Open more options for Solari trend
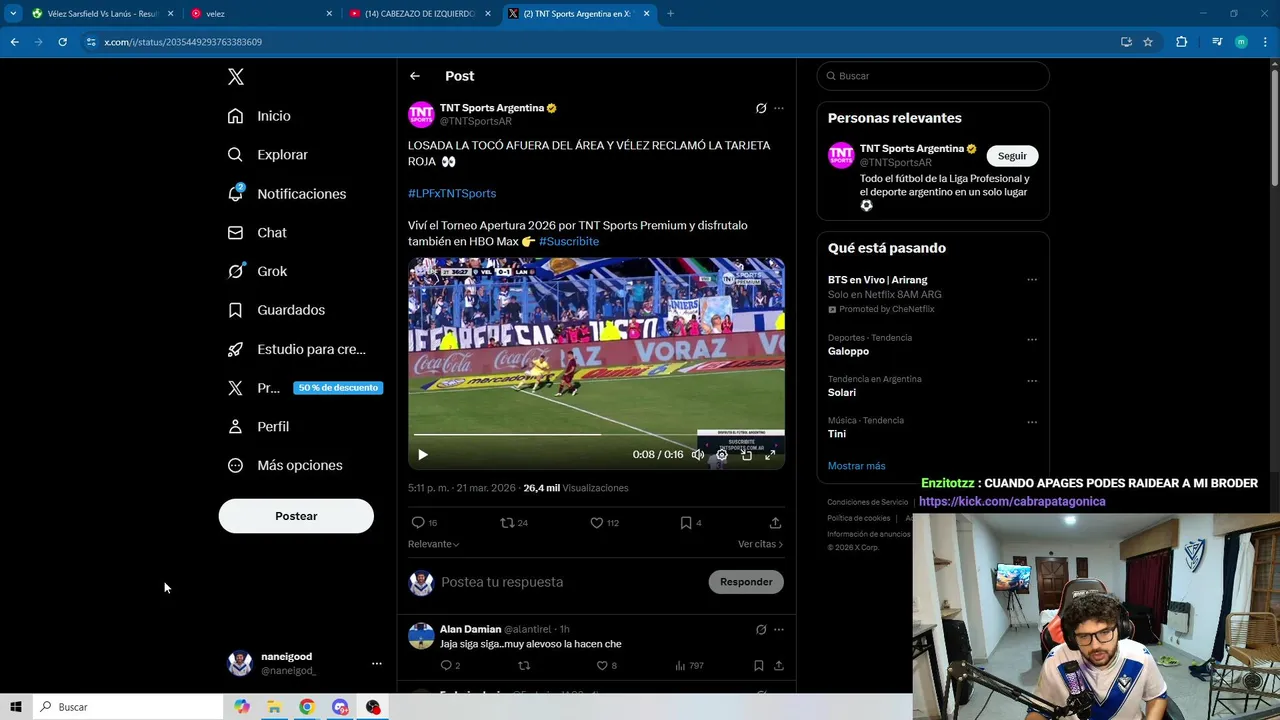This screenshot has height=720, width=1280. pos(1032,381)
